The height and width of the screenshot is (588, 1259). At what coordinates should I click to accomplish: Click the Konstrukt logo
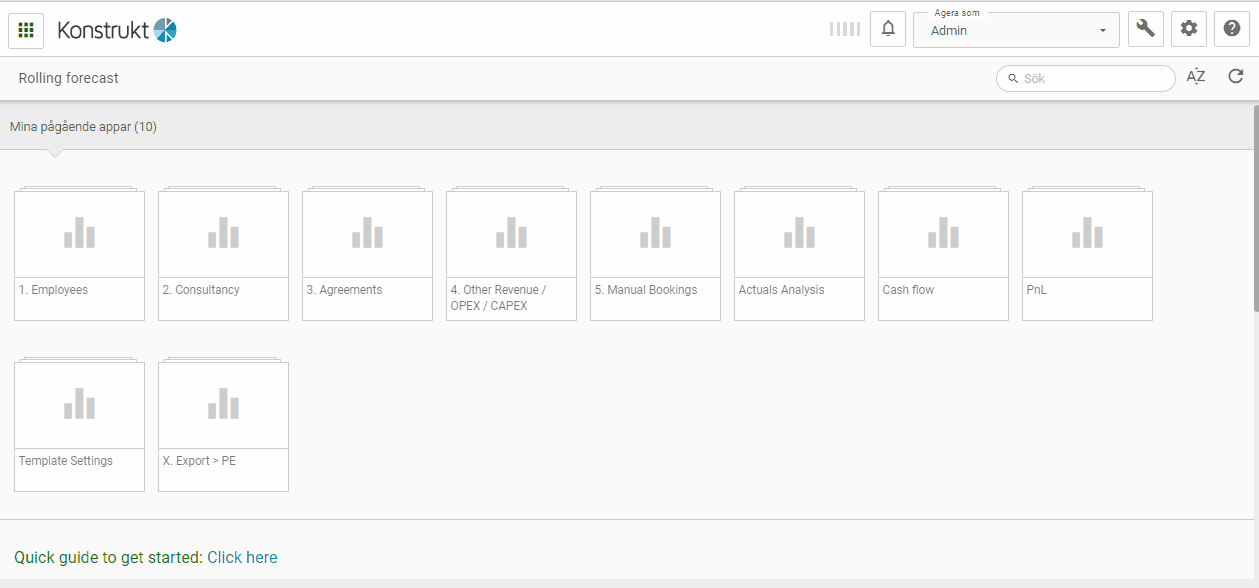(117, 30)
